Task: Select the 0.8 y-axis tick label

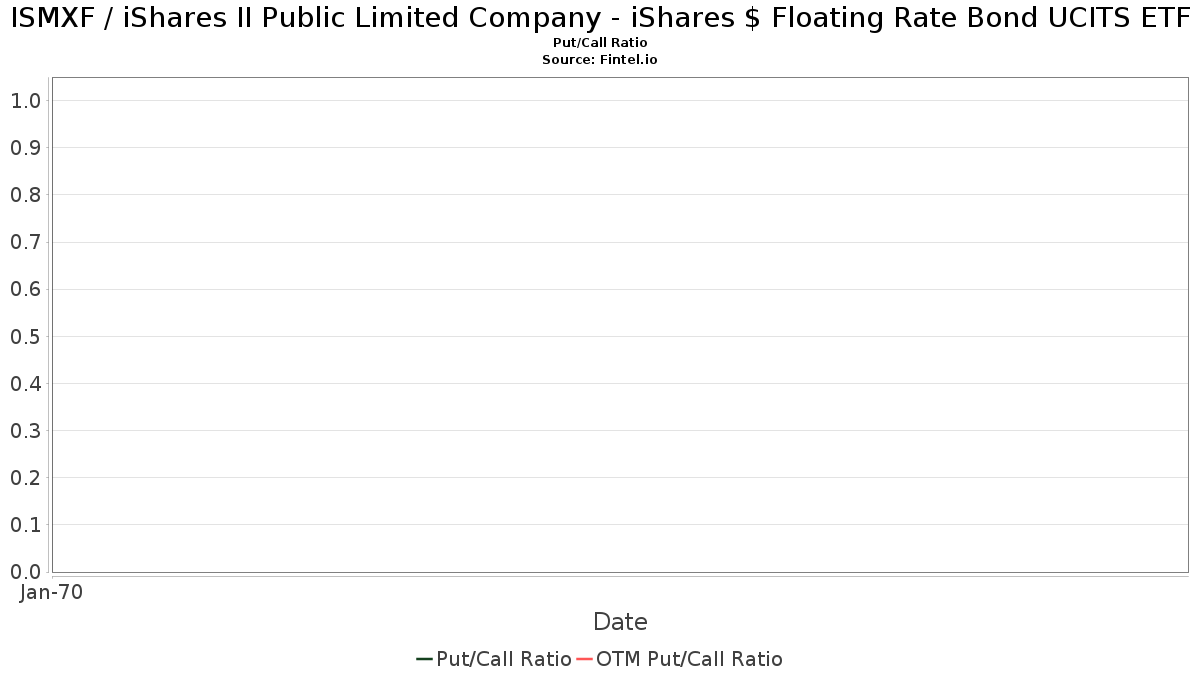Action: pyautogui.click(x=25, y=195)
